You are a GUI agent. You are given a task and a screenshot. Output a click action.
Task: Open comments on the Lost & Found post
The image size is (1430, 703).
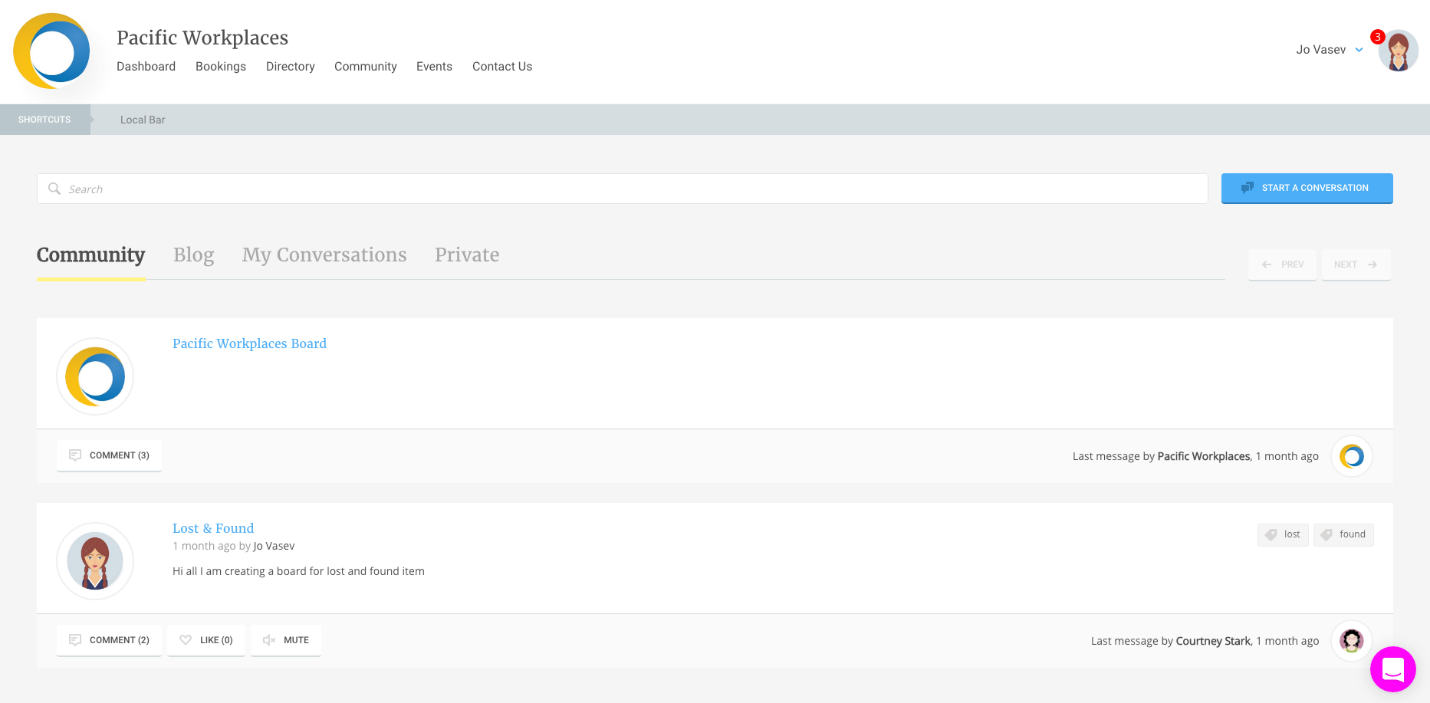(109, 640)
